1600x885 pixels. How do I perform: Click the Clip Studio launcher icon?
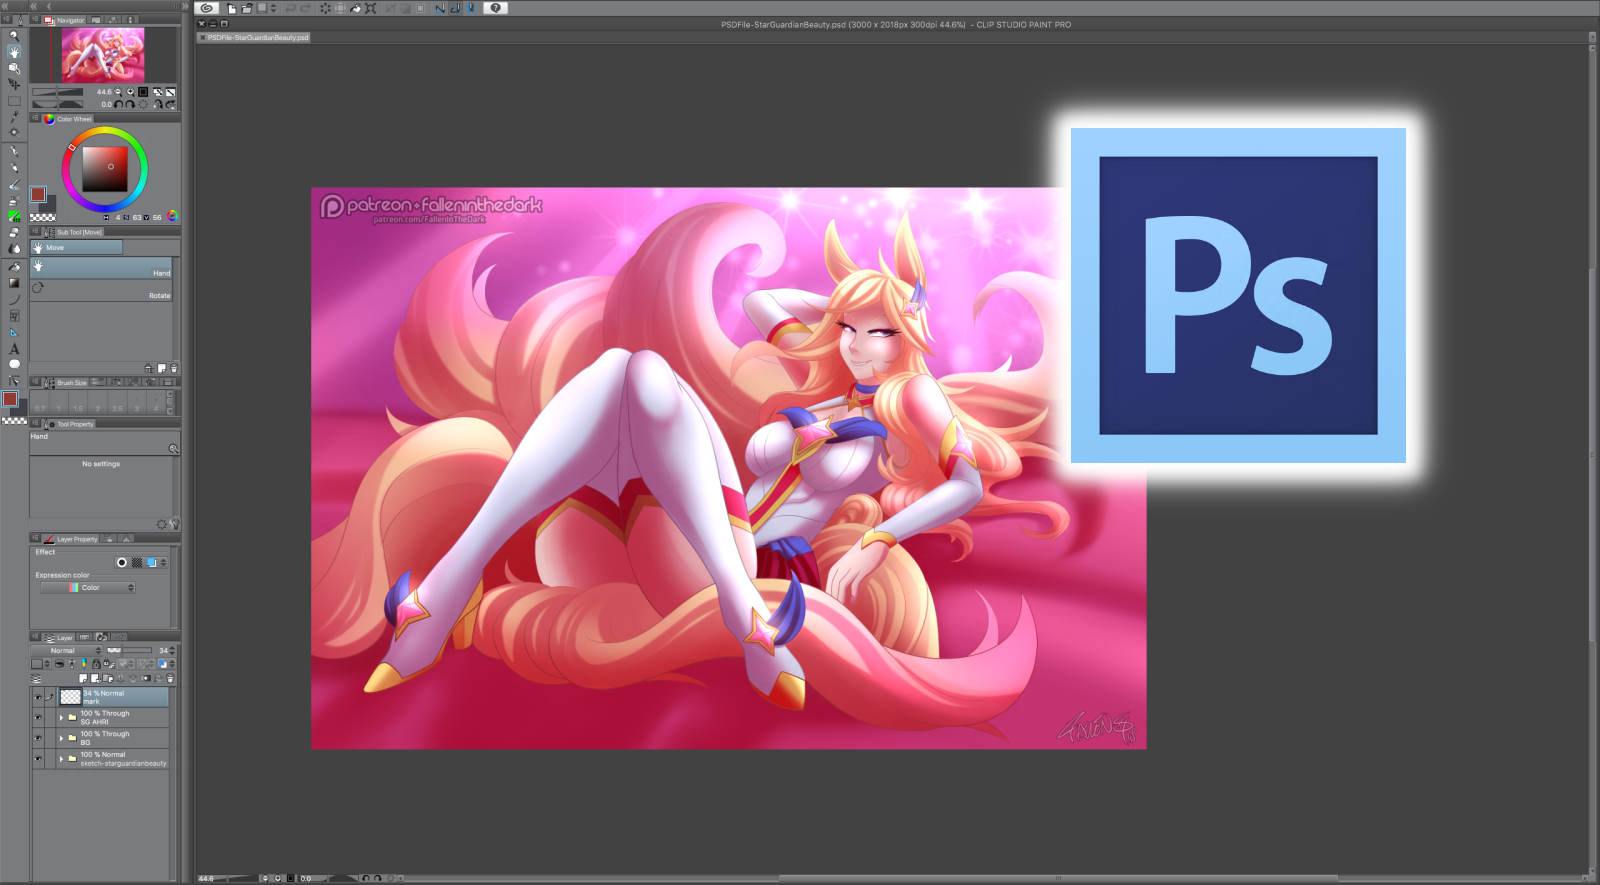pyautogui.click(x=207, y=8)
